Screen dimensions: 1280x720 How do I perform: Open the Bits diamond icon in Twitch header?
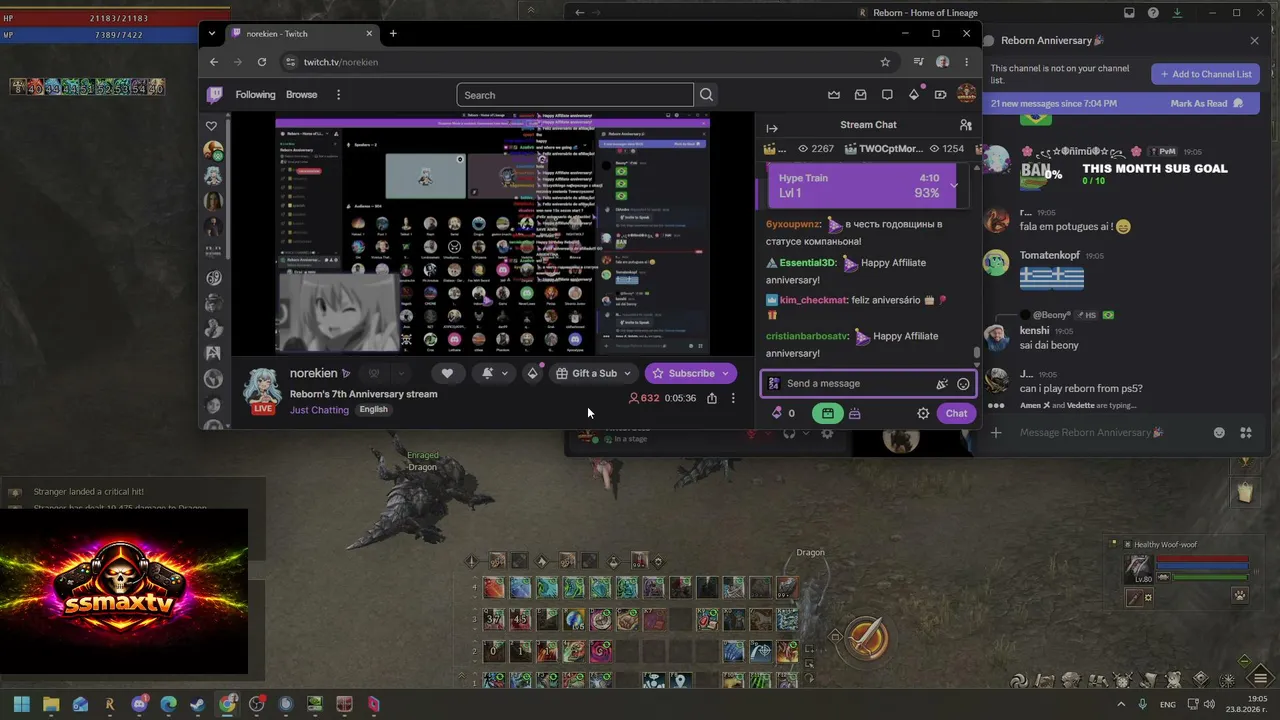click(913, 95)
